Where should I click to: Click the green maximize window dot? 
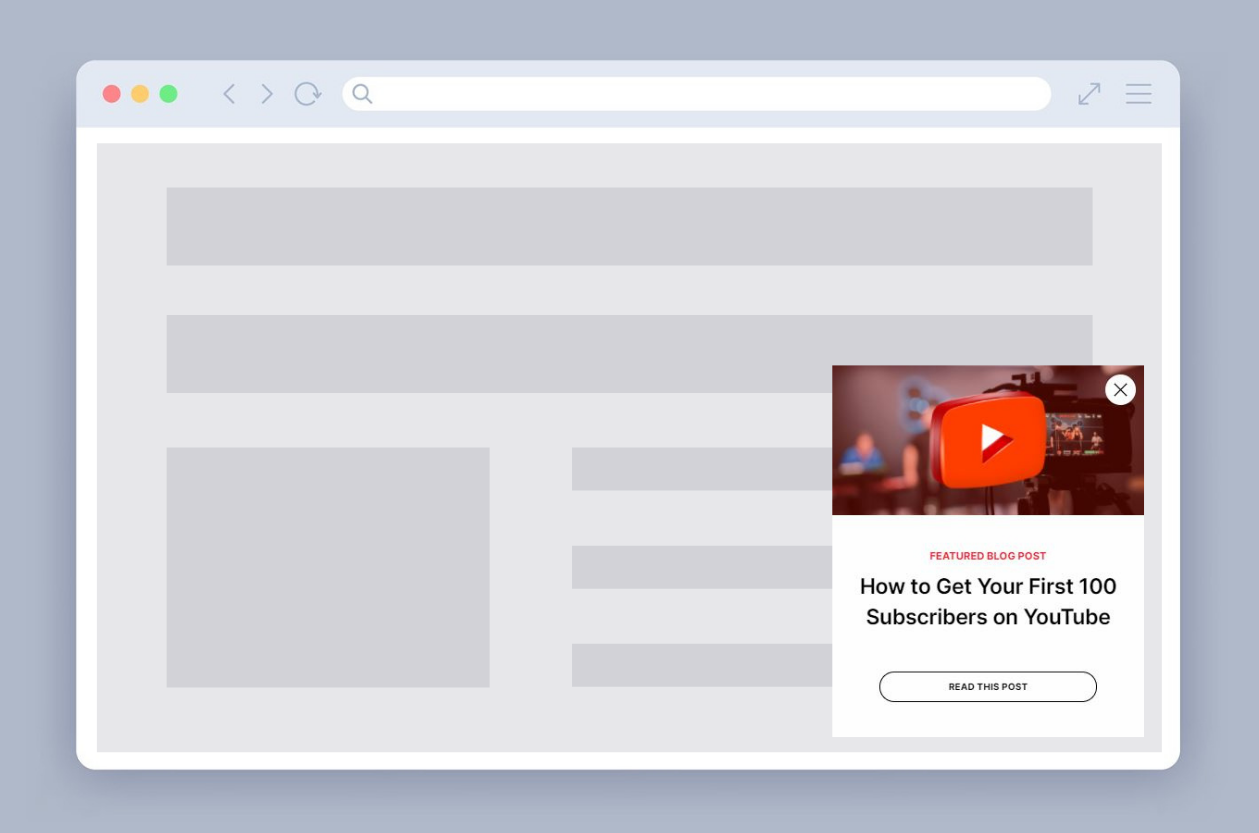(x=168, y=94)
